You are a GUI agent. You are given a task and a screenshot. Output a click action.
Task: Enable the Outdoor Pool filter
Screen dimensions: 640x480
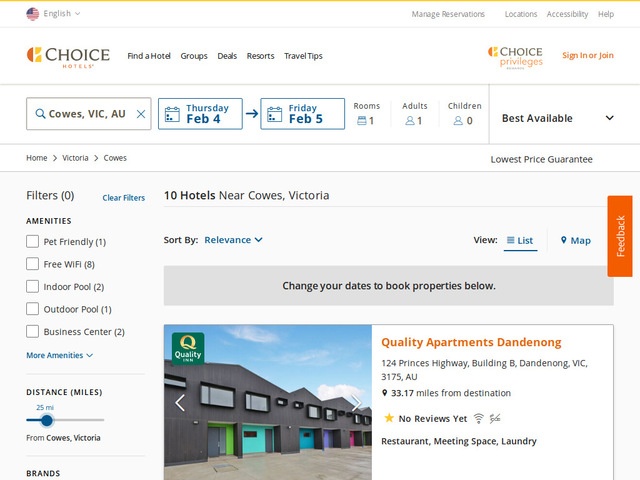pos(33,309)
